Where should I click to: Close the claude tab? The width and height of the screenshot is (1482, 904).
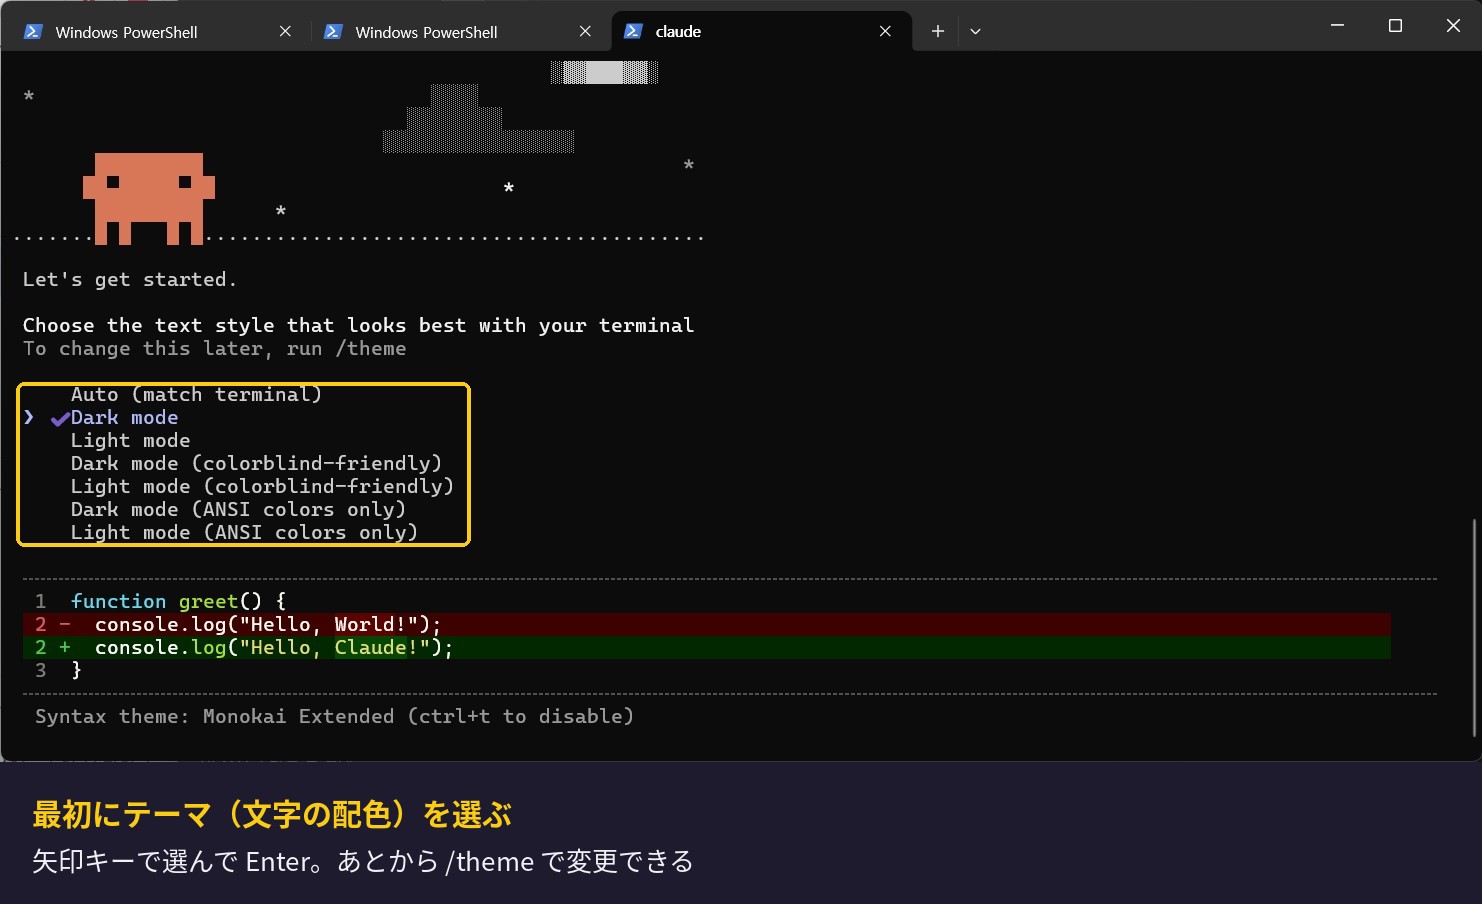[885, 31]
